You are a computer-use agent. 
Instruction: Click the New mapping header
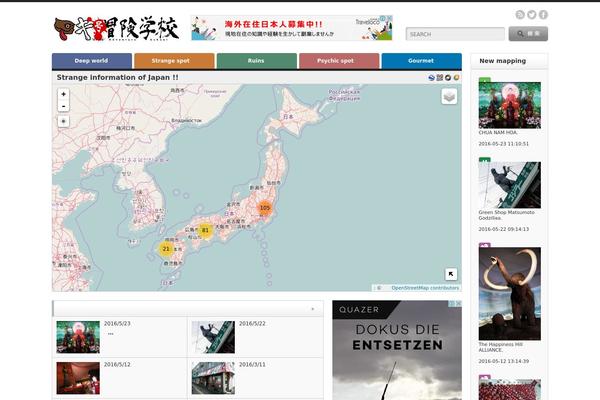[x=502, y=61]
